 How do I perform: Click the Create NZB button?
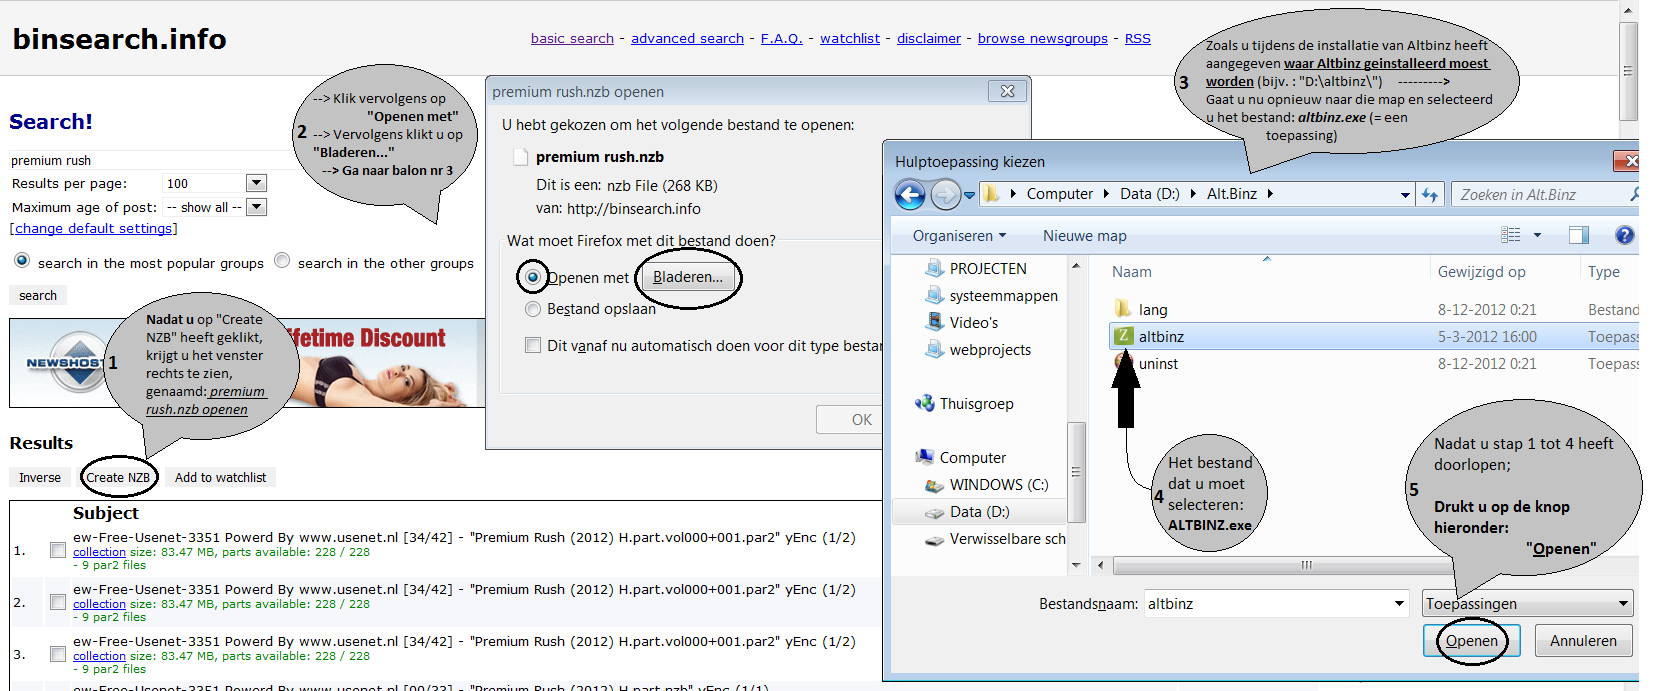pos(118,477)
